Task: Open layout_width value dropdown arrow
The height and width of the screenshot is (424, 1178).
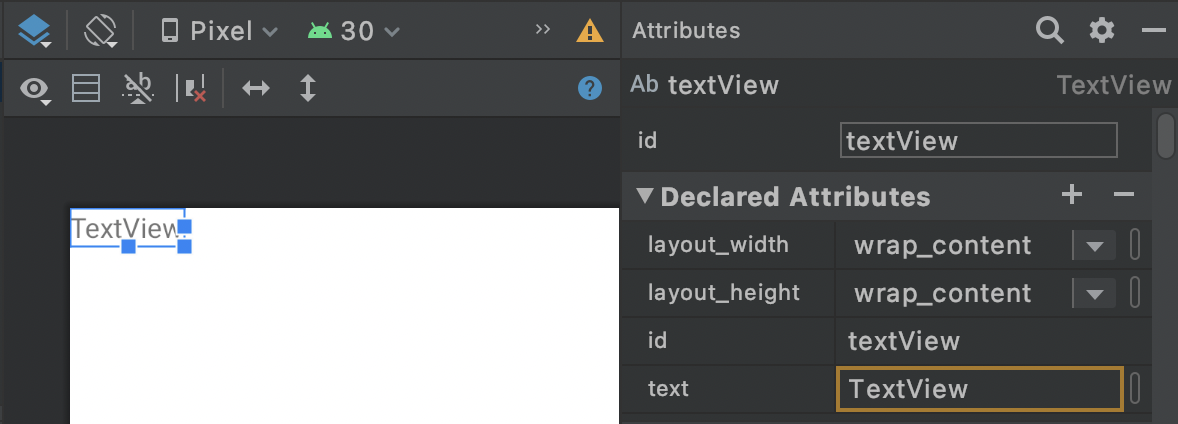Action: click(1094, 245)
